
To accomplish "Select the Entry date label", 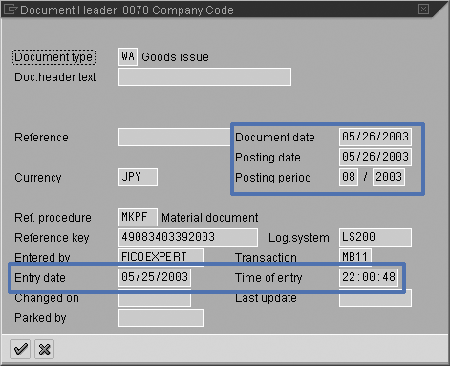I will click(40, 278).
